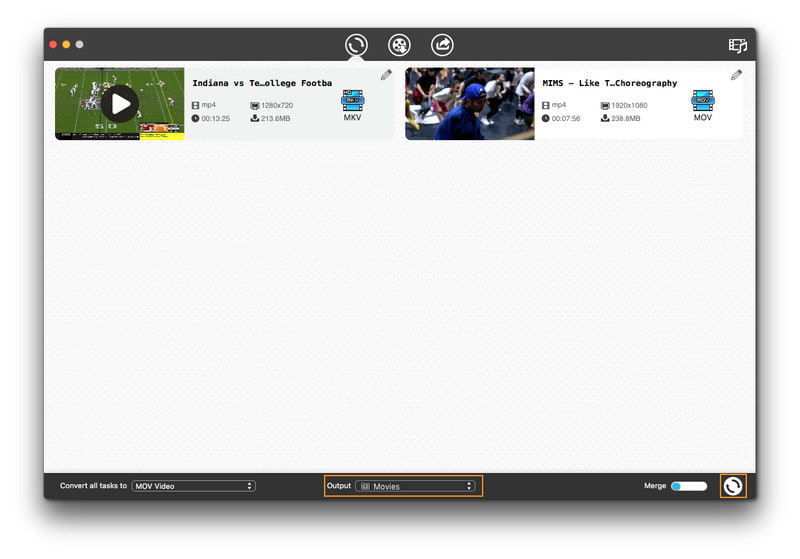Edit the Indiana vs Te..ollege Footba video
Image resolution: width=800 pixels, height=559 pixels.
click(386, 75)
